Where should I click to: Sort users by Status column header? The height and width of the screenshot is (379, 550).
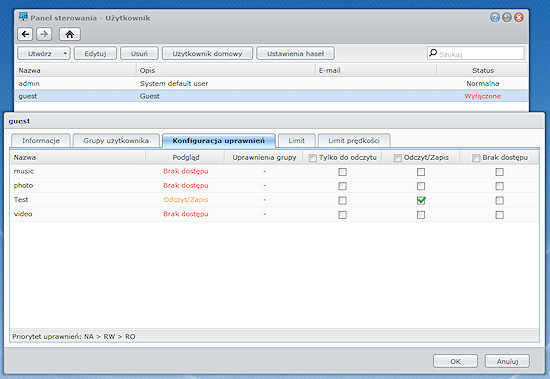[483, 71]
